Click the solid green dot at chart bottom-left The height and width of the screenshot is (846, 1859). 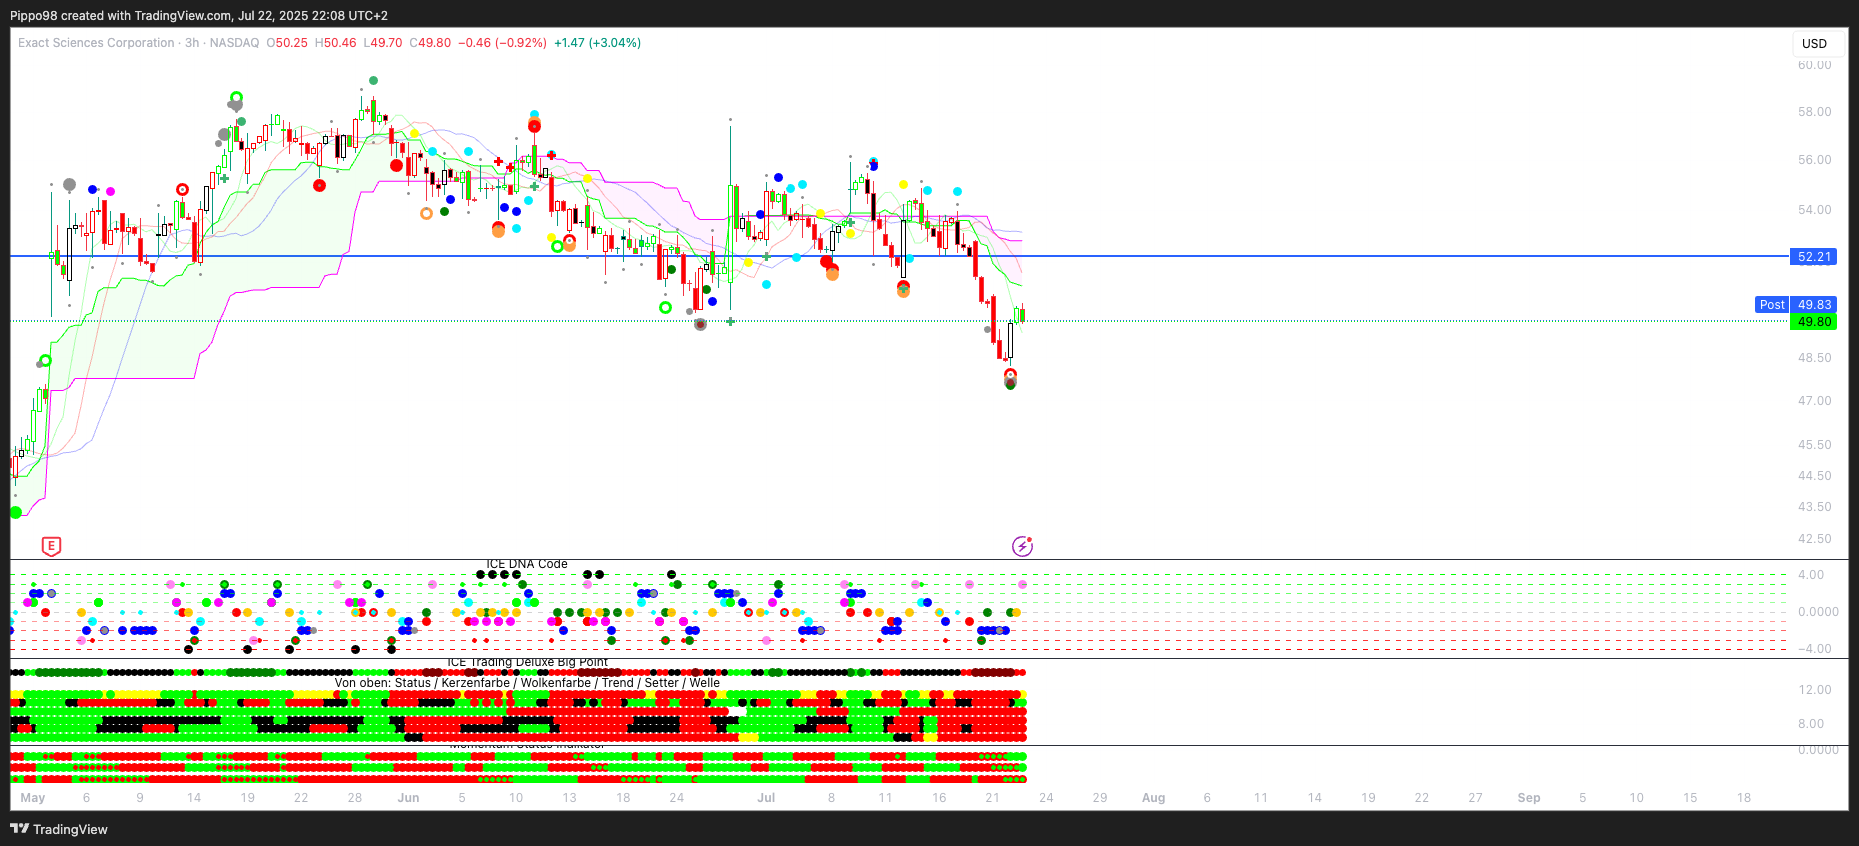(x=16, y=512)
